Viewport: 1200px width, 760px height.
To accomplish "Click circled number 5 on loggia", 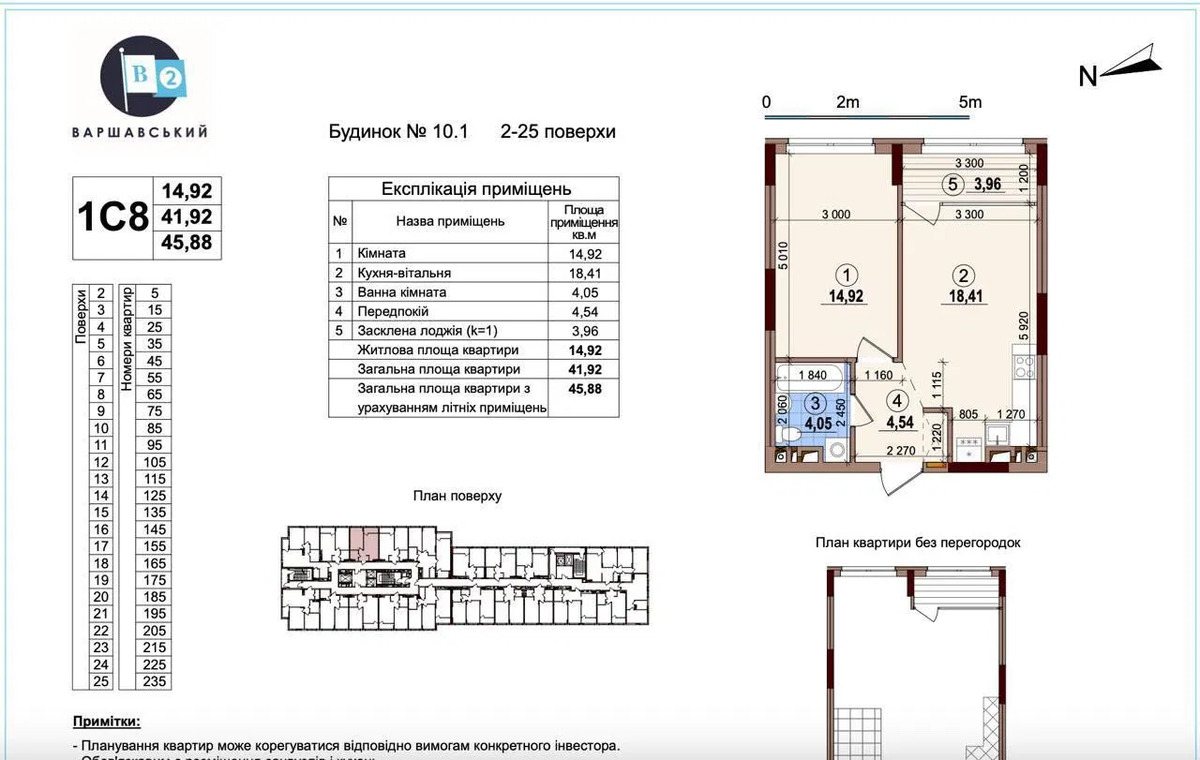I will click(953, 184).
